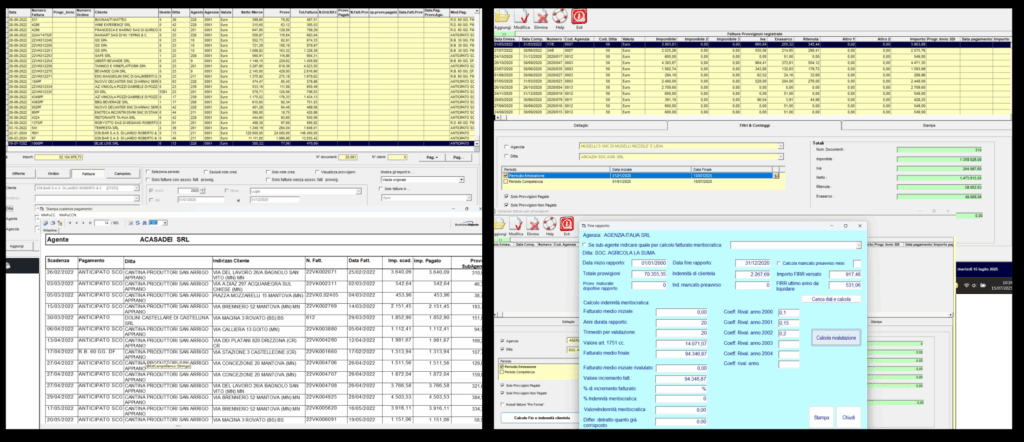Click print icon in Stampa scadenze toolbar
The image size is (1024, 442).
tap(53, 223)
